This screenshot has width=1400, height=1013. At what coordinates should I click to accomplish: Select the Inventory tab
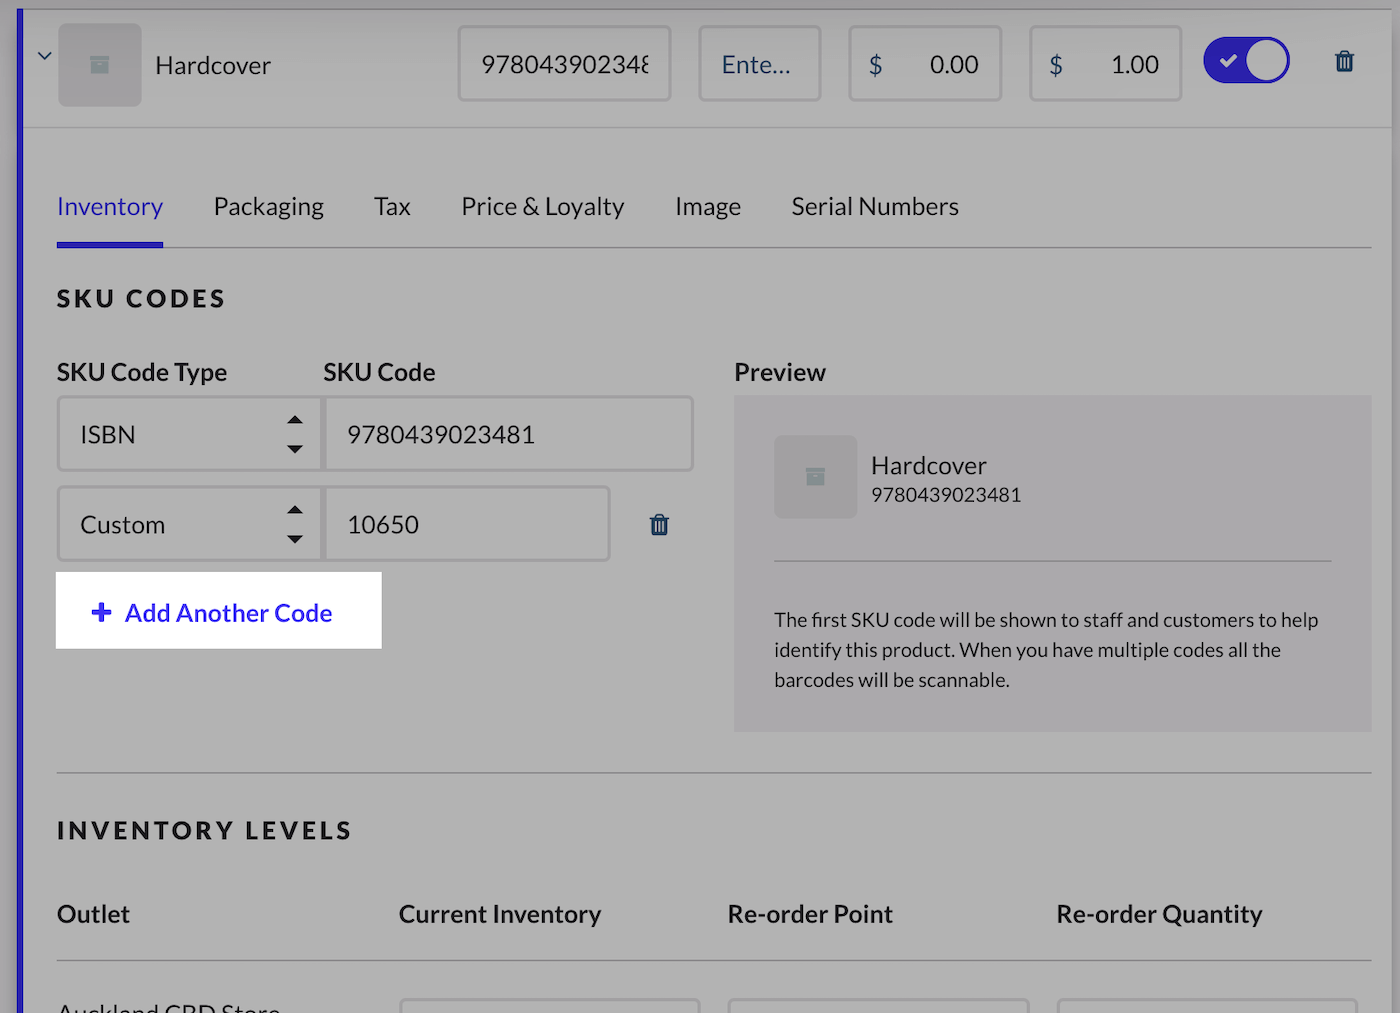point(110,207)
